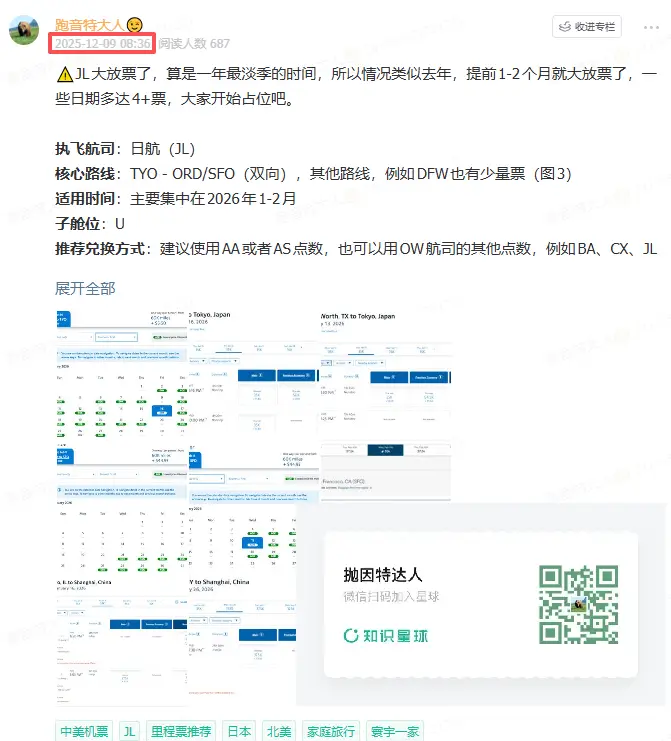Open the first award calendar screenshot thumbnail

tap(122, 375)
